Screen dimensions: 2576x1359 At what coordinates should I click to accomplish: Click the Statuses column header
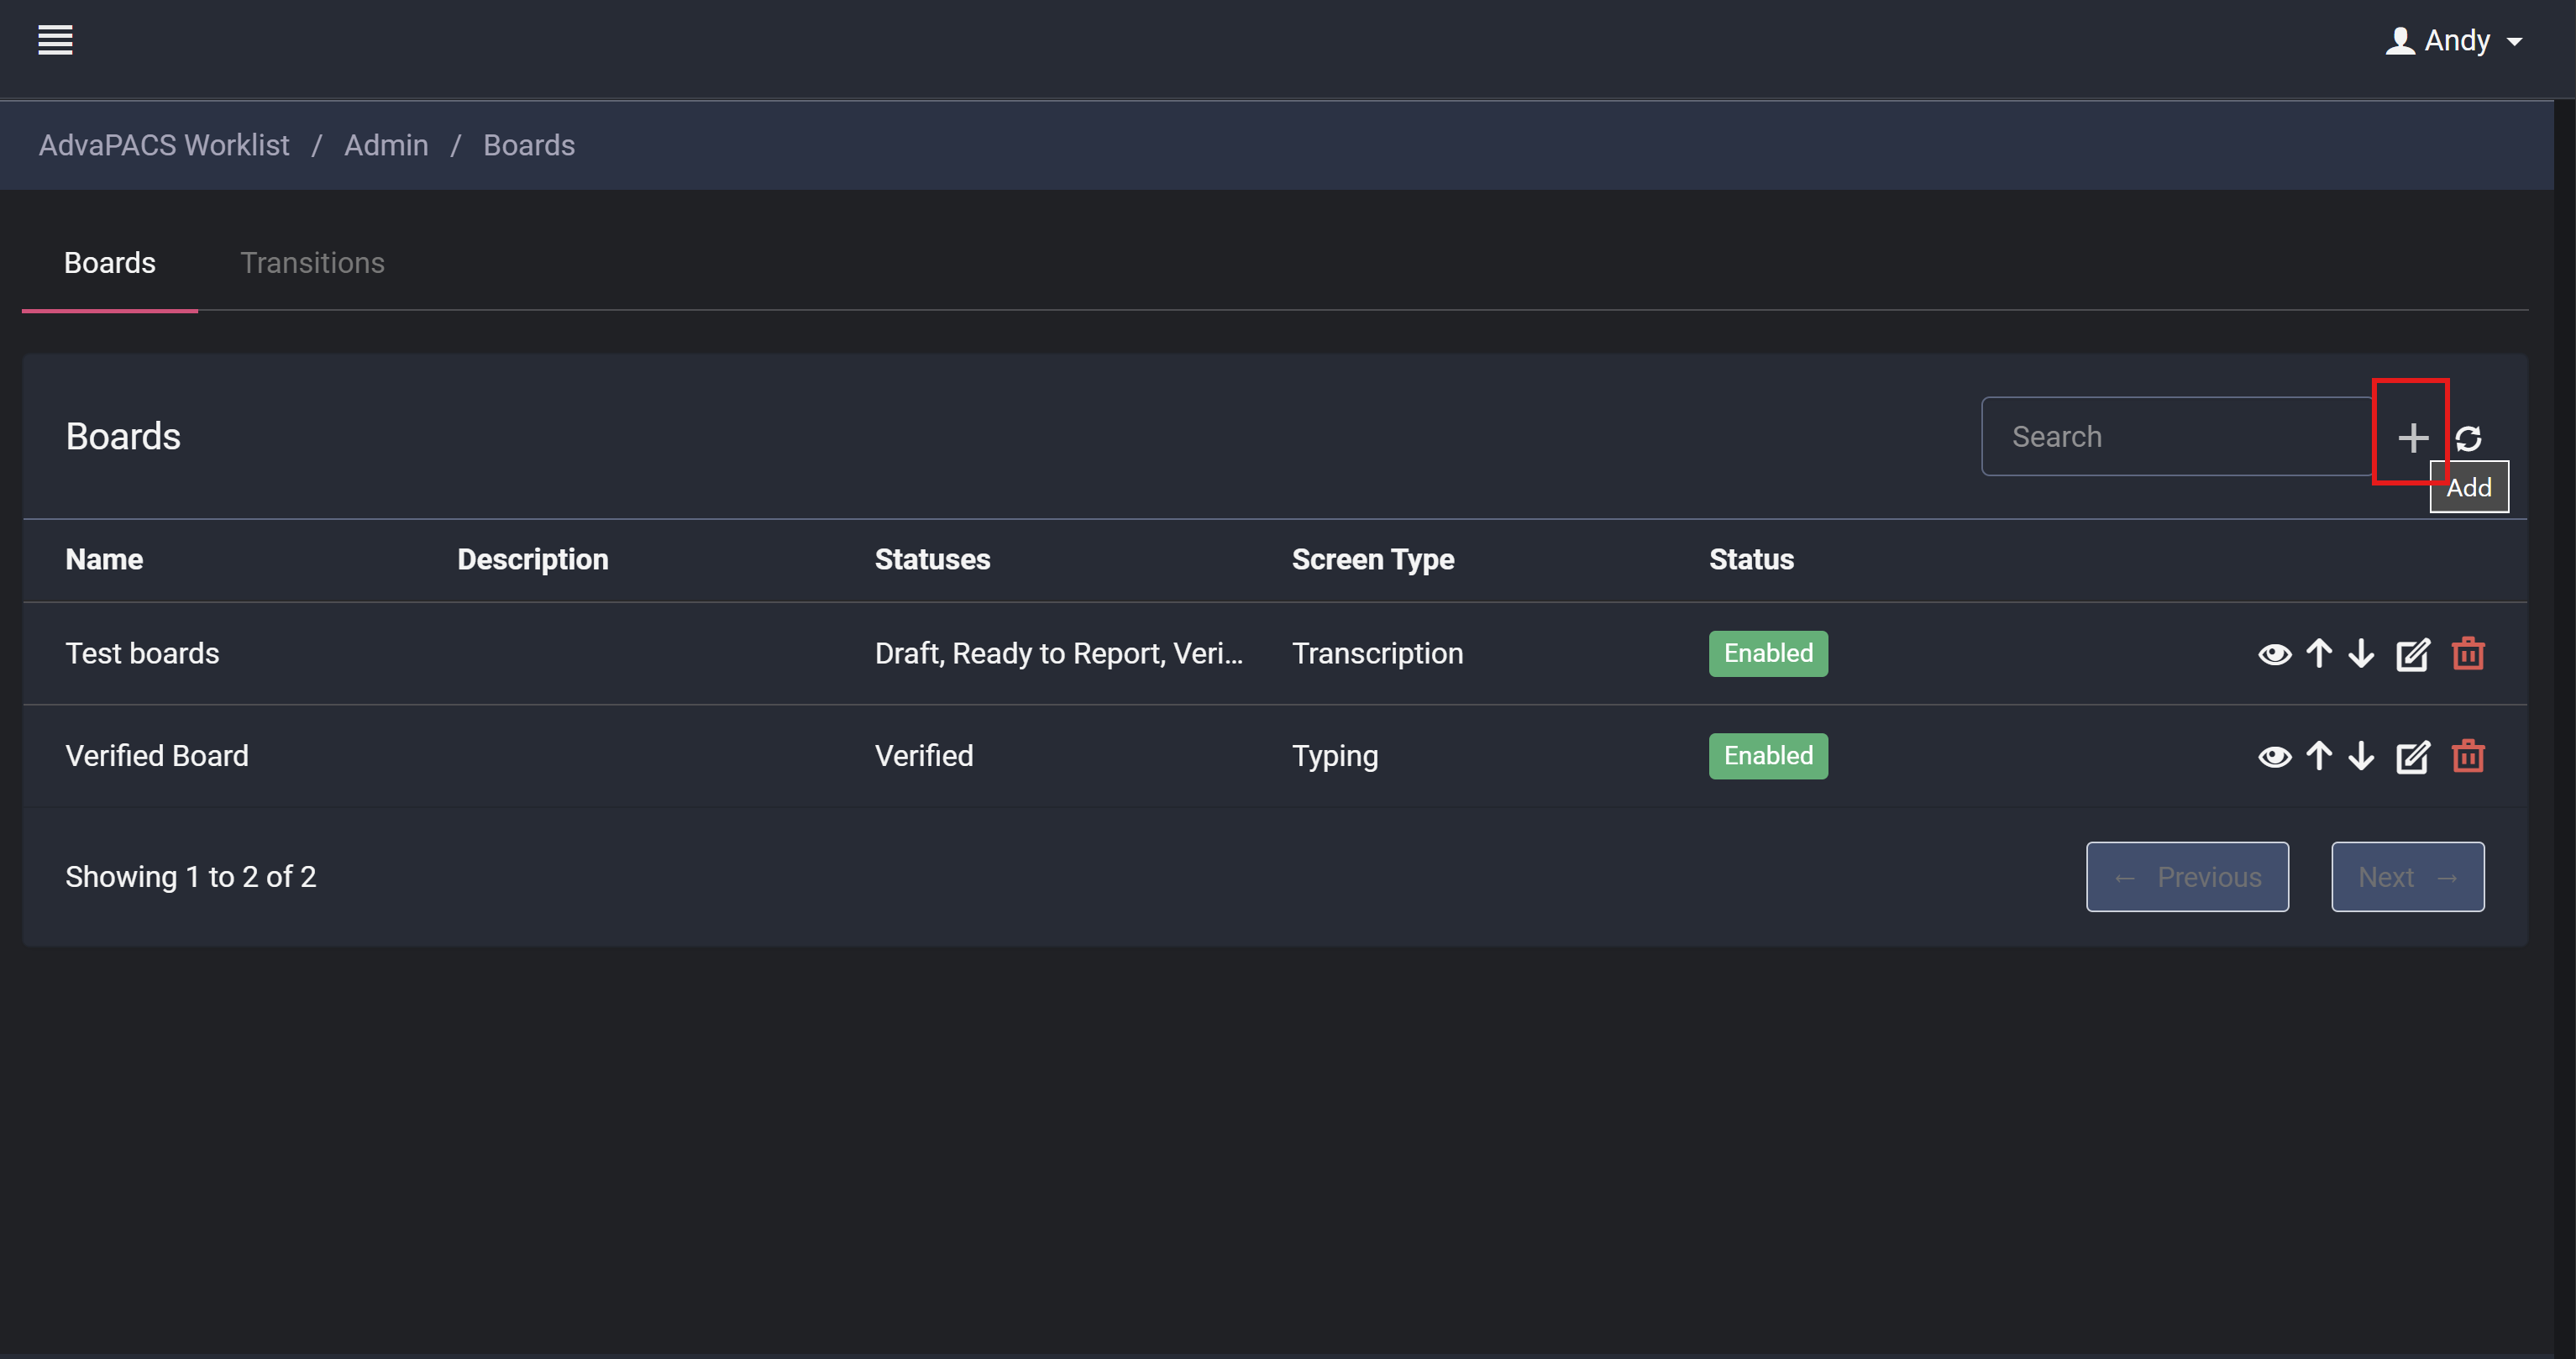pyautogui.click(x=932, y=560)
